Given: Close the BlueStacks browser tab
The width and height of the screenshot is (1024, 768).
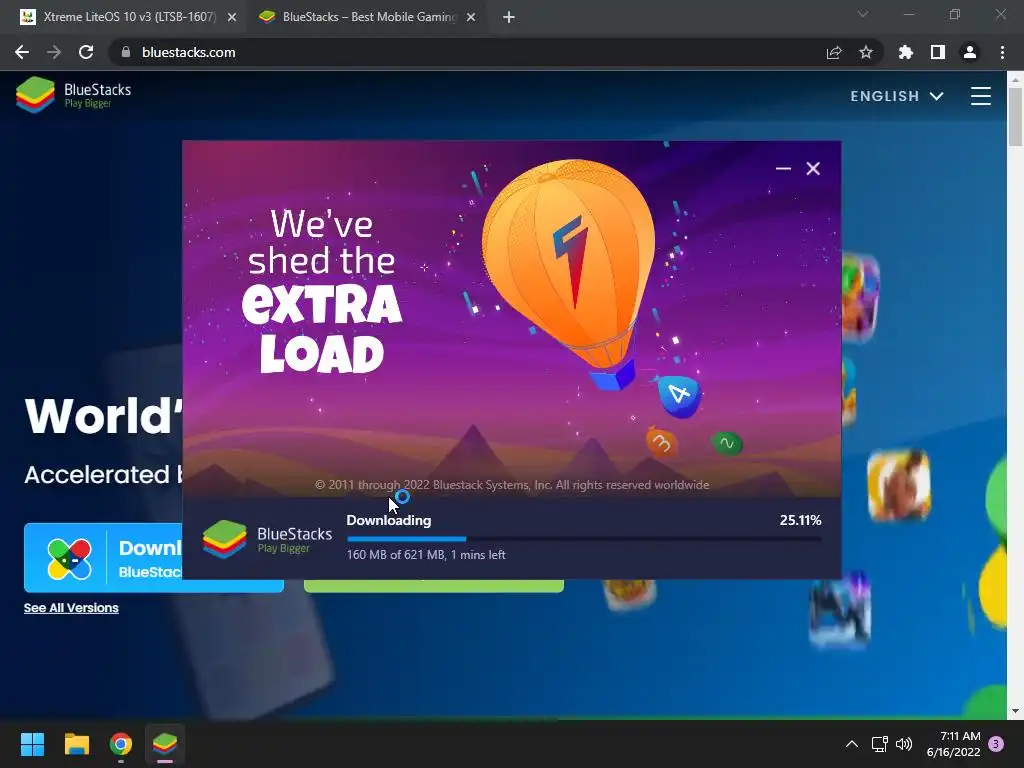Looking at the screenshot, I should coord(471,17).
